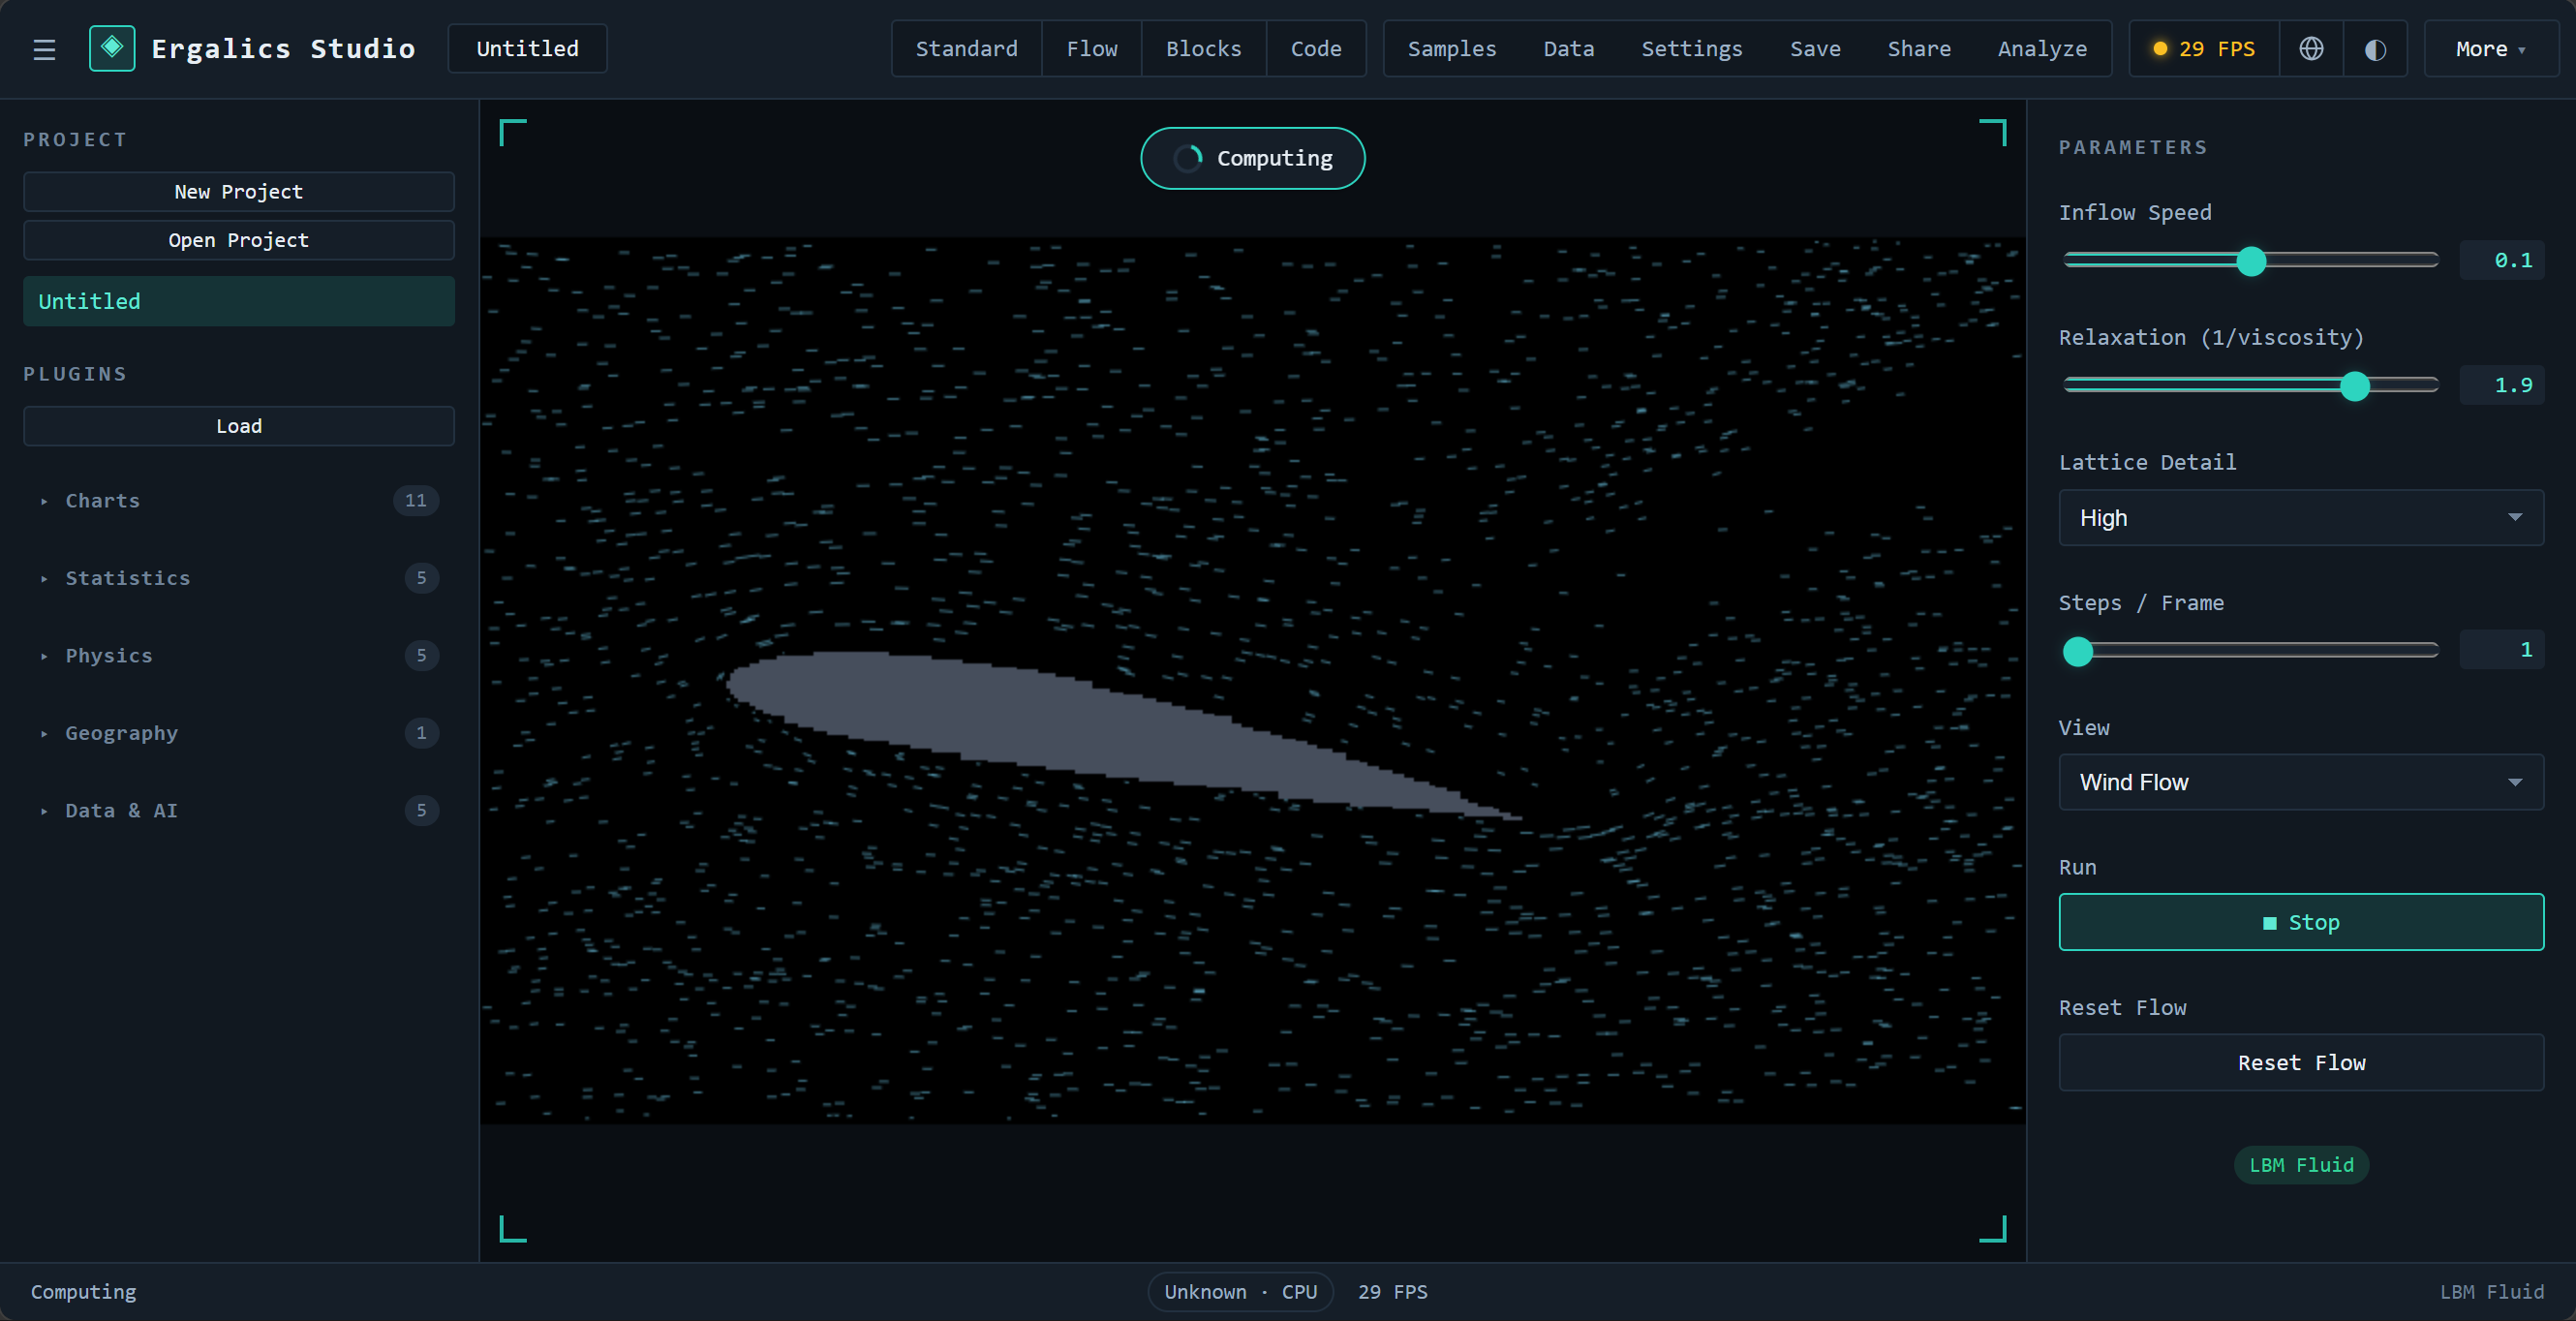
Task: Click Open Project button
Action: tap(238, 240)
